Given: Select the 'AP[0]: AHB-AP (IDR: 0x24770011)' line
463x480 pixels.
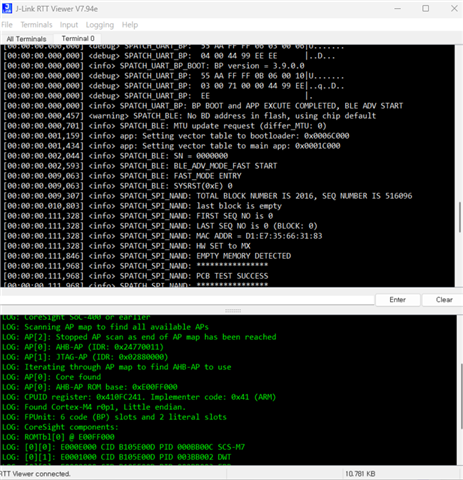Looking at the screenshot, I should (83, 347).
